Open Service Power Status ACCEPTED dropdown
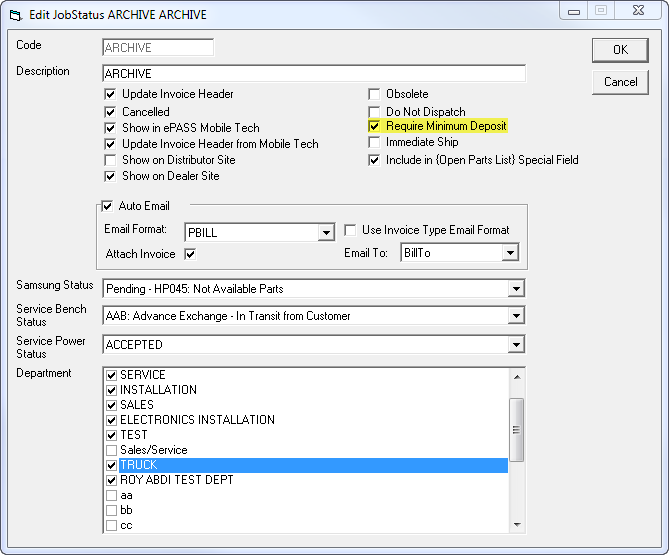 coord(516,345)
